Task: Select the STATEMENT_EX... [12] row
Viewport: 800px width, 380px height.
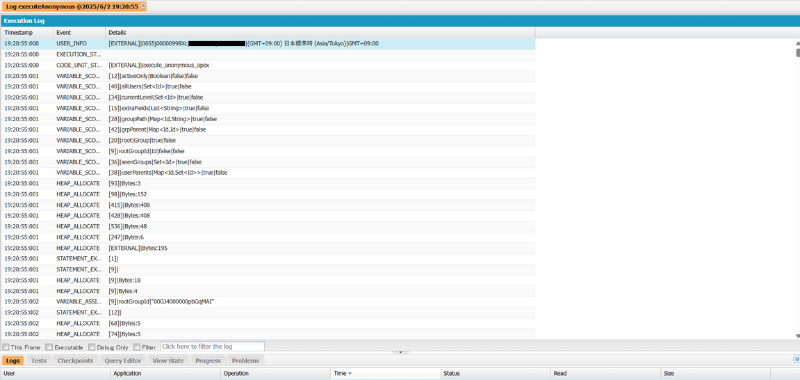Action: pyautogui.click(x=268, y=312)
